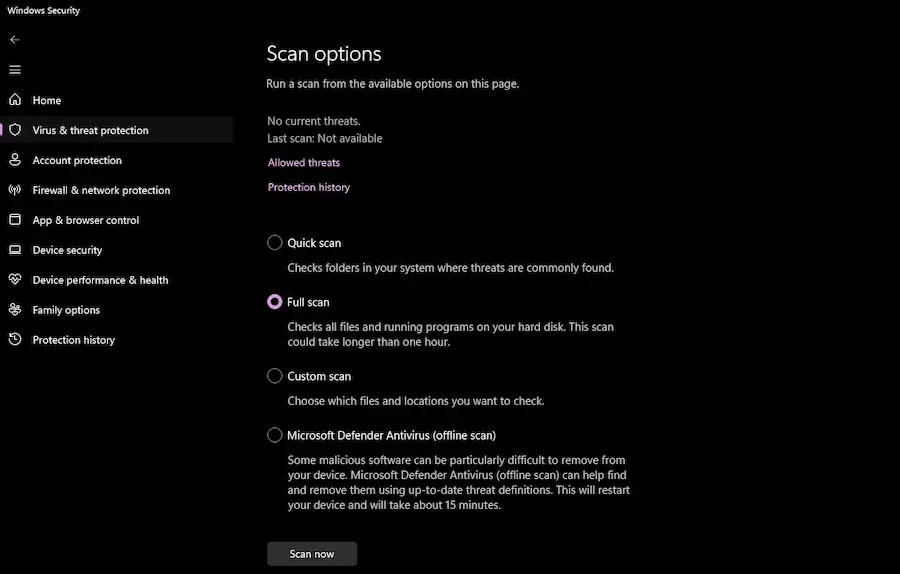Click the Account protection person icon
The height and width of the screenshot is (574, 900).
[15, 160]
